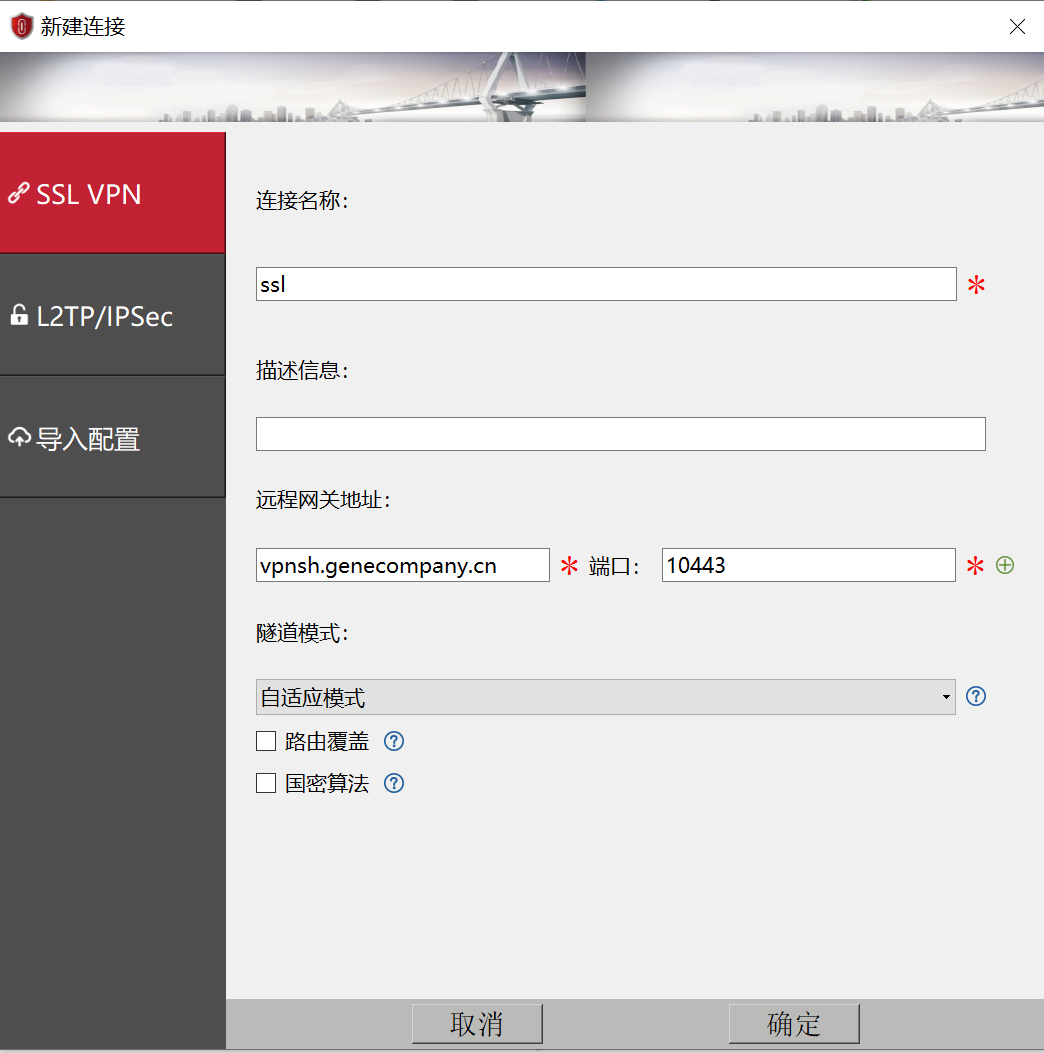Close the 新建连接 dialog window
The height and width of the screenshot is (1053, 1044).
coord(1017,26)
